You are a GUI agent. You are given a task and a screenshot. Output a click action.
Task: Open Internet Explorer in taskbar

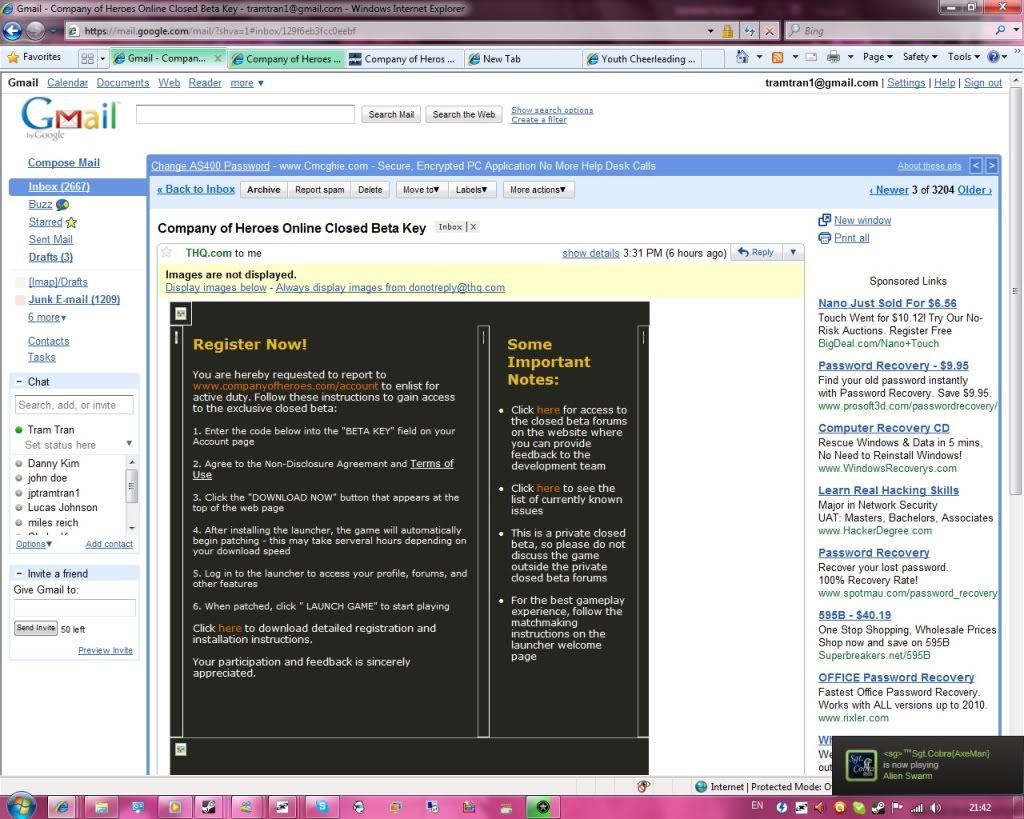tap(63, 807)
